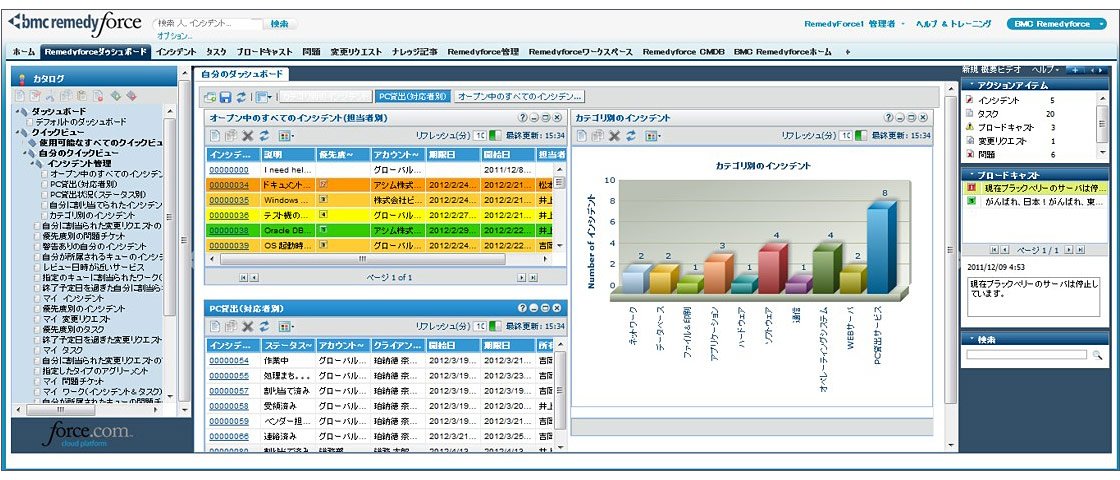Open the インシデント tab
This screenshot has height=480, width=1120.
[x=176, y=51]
